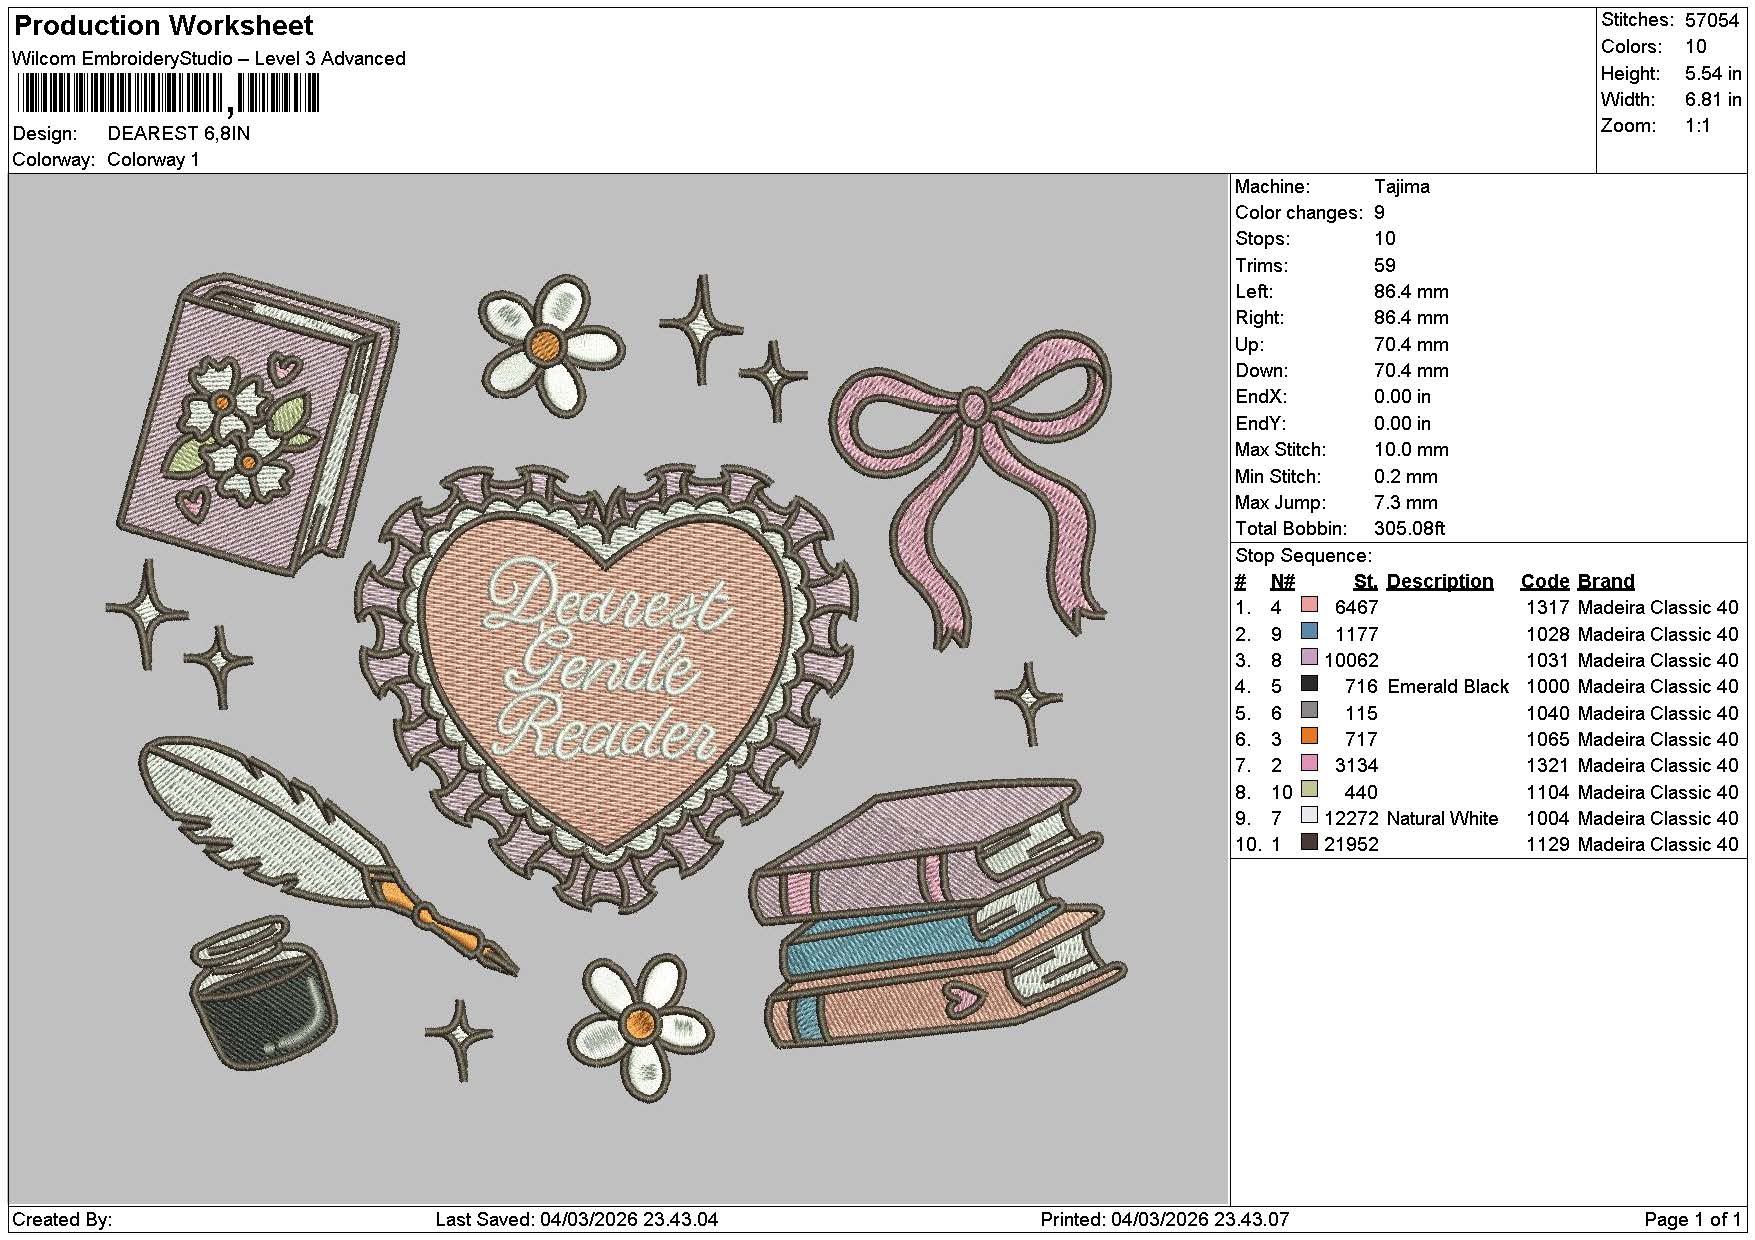1755x1240 pixels.
Task: Select the Natural White color swatch
Action: click(x=1309, y=816)
